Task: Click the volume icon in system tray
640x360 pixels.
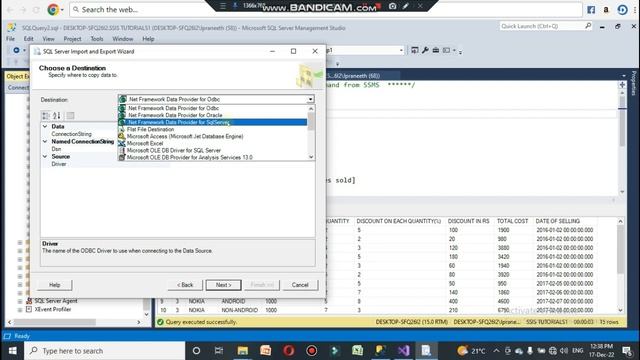Action: pyautogui.click(x=564, y=351)
